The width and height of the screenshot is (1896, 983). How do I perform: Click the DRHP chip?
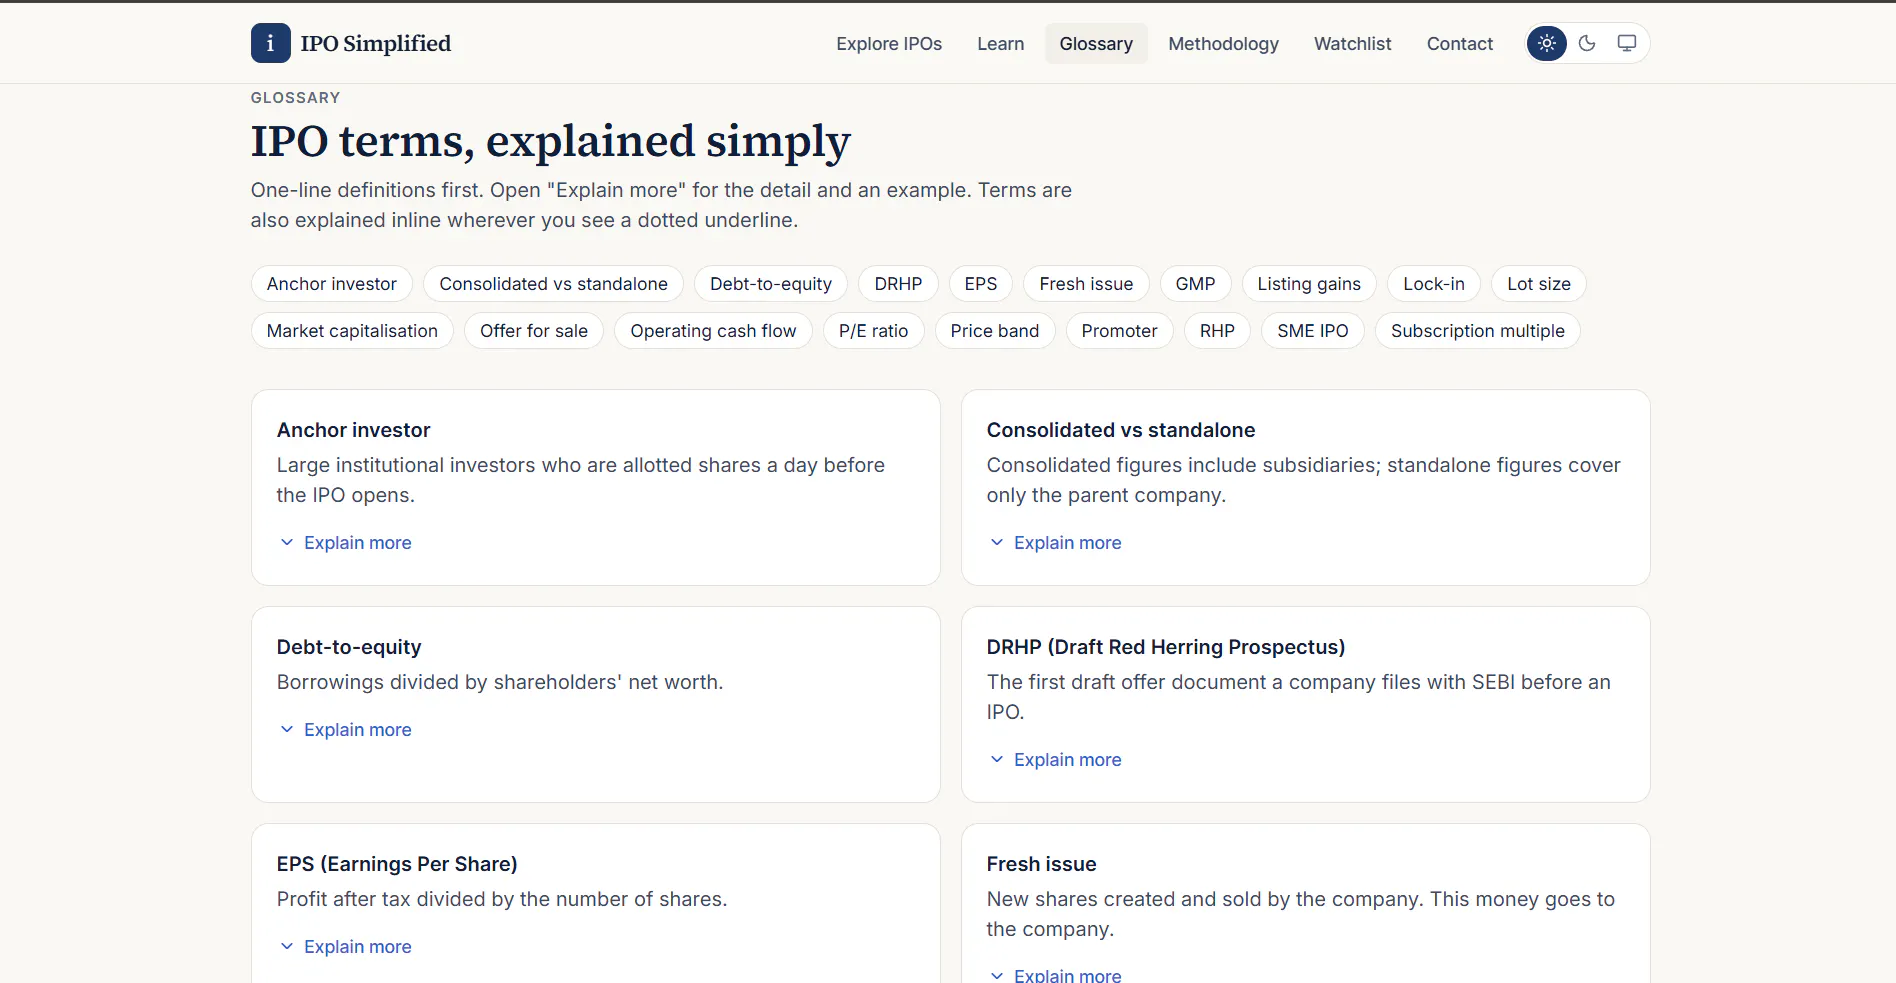898,284
